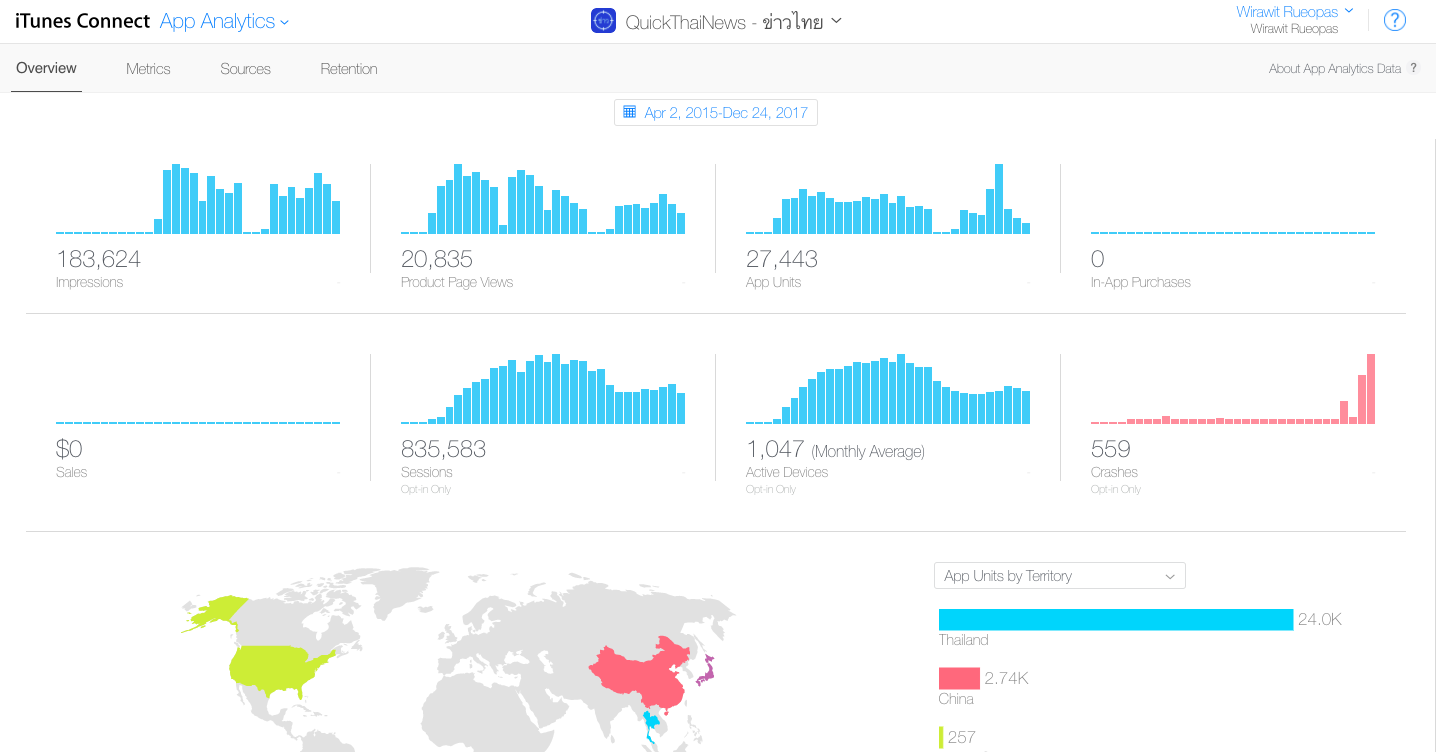
Task: Open the red Crashes bar chart
Action: coord(1233,389)
